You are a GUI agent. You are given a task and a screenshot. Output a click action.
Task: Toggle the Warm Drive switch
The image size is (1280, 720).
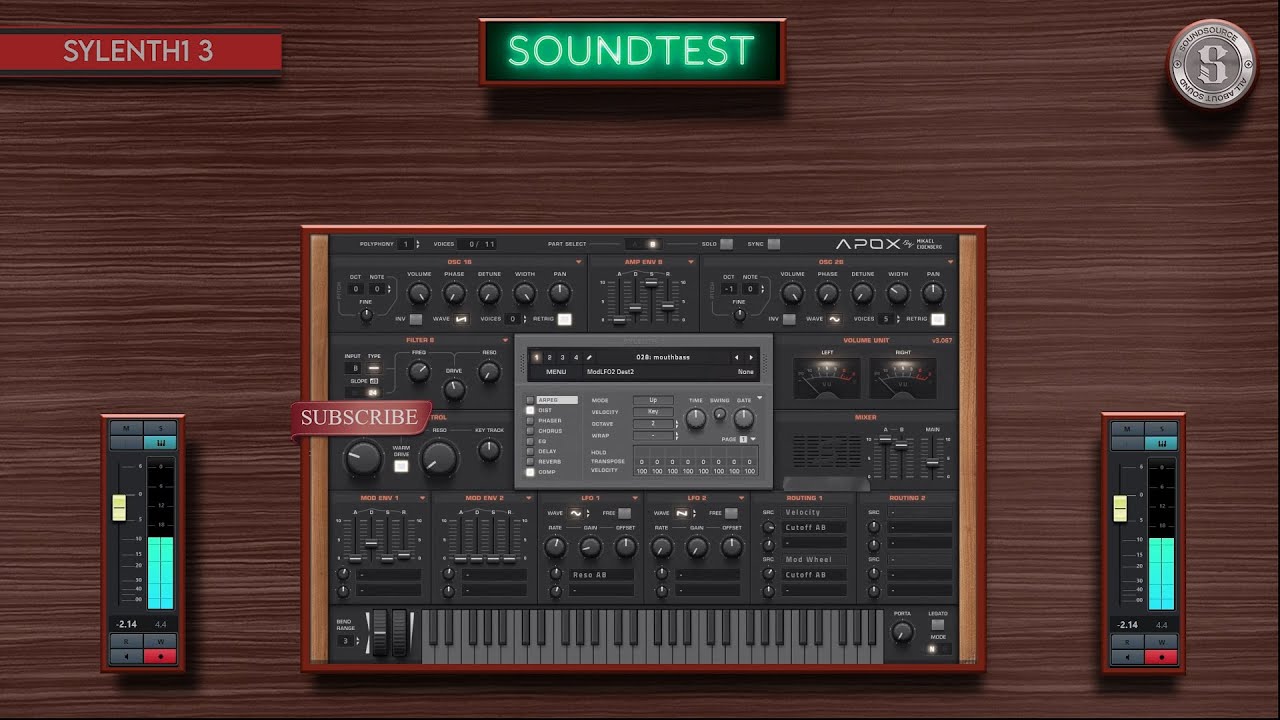click(401, 466)
